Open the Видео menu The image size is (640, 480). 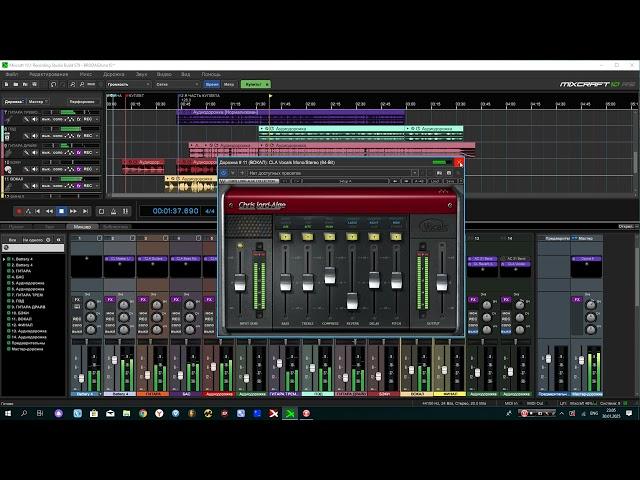coord(164,74)
